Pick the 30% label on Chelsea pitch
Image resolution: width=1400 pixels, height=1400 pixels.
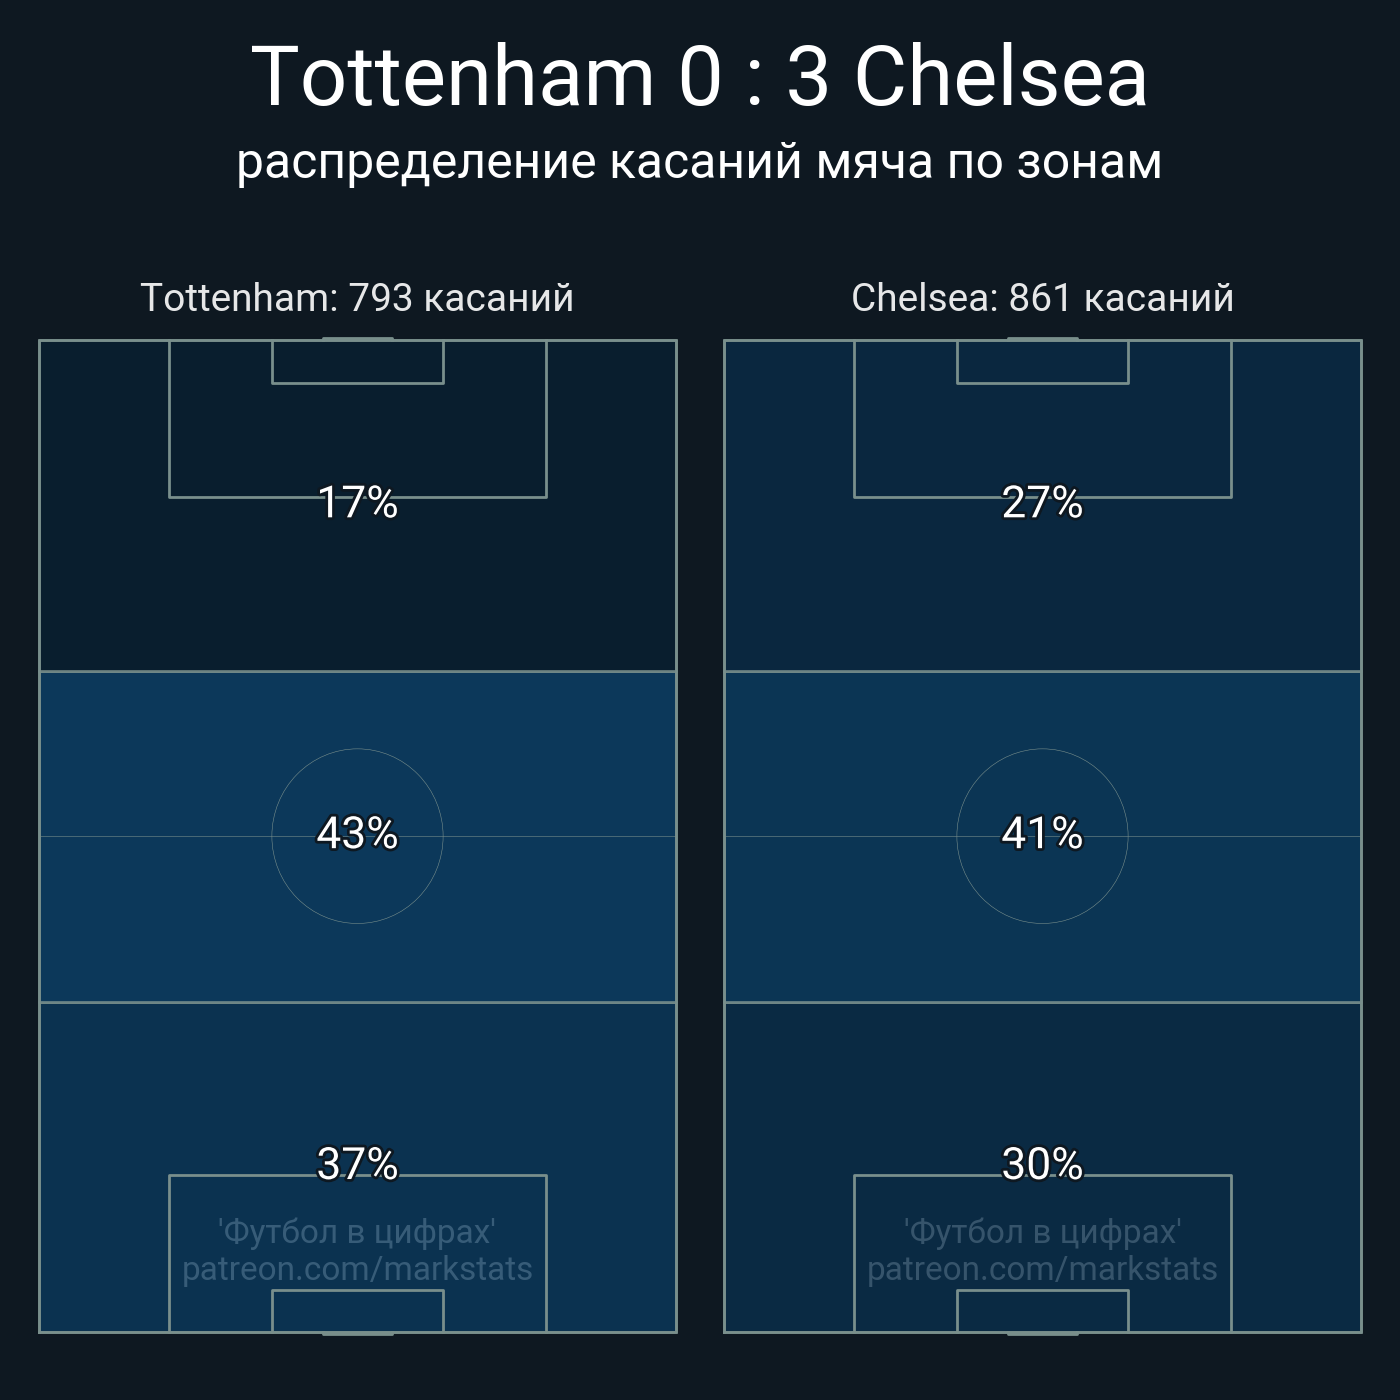point(1042,1164)
